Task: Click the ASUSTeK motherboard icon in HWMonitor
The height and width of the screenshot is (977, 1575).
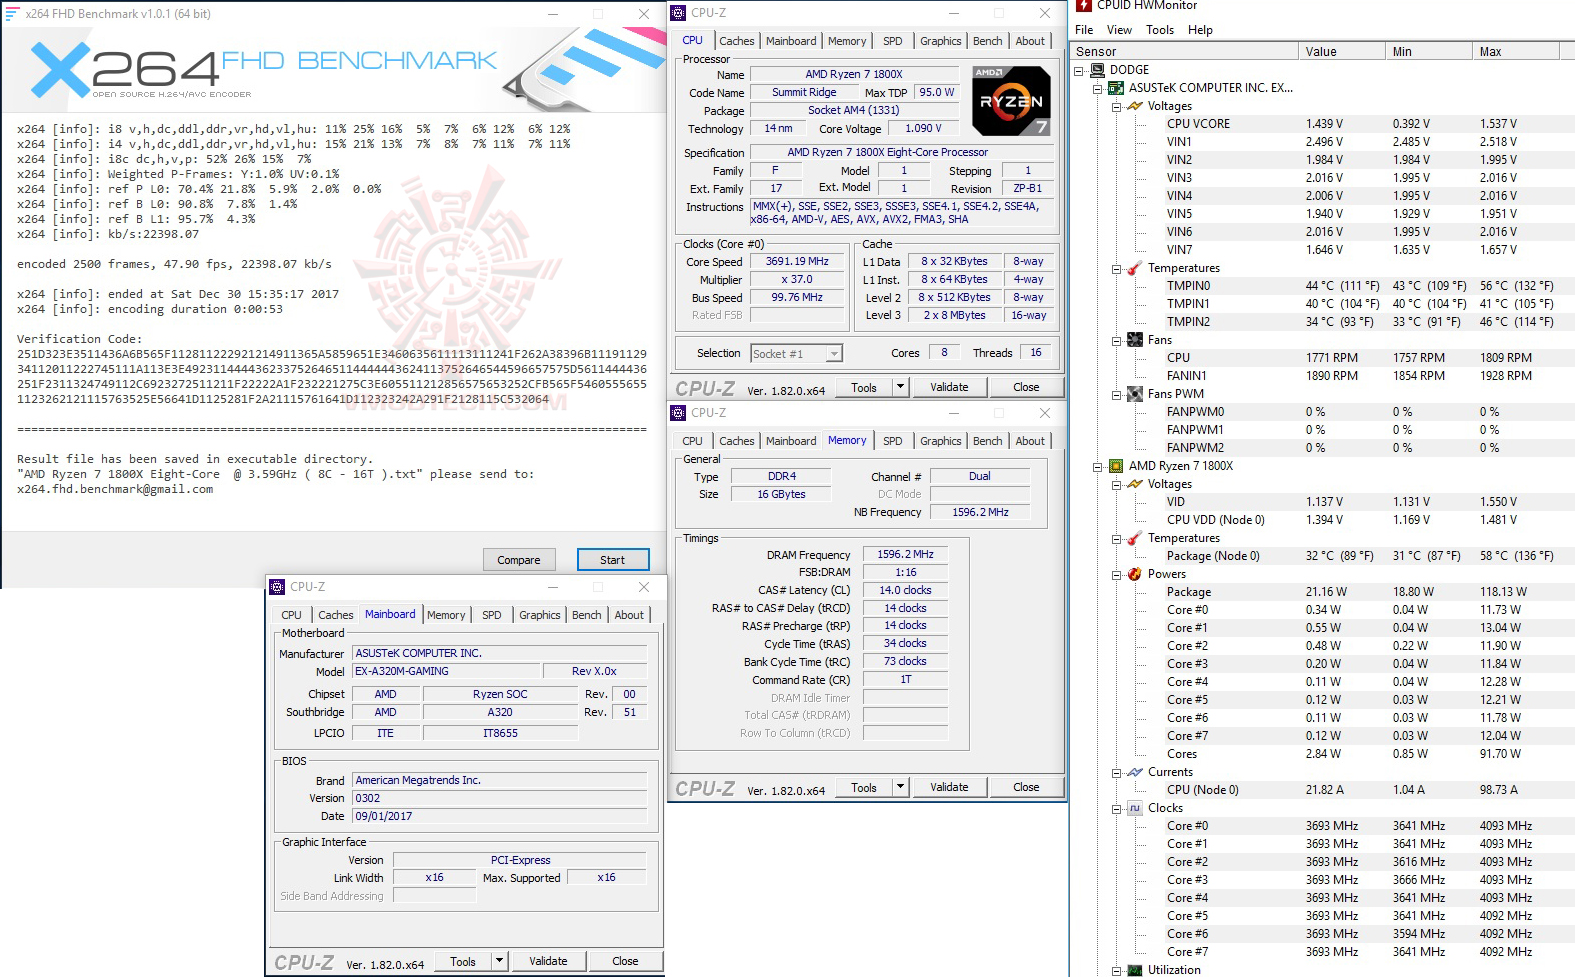Action: tap(1116, 88)
